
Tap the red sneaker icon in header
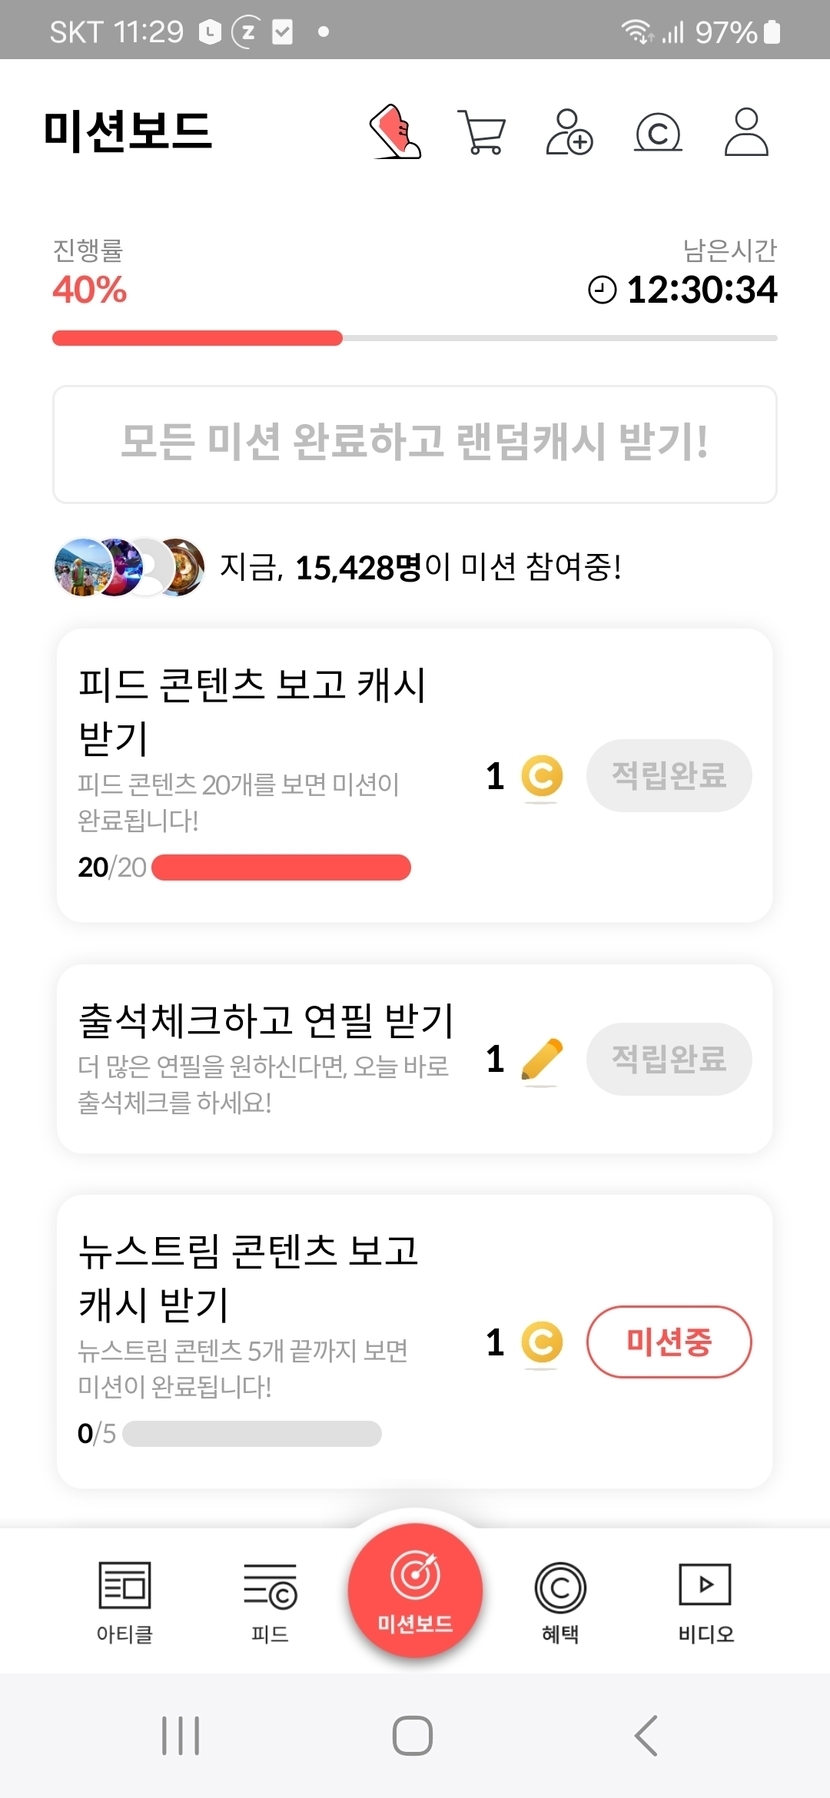pos(396,132)
